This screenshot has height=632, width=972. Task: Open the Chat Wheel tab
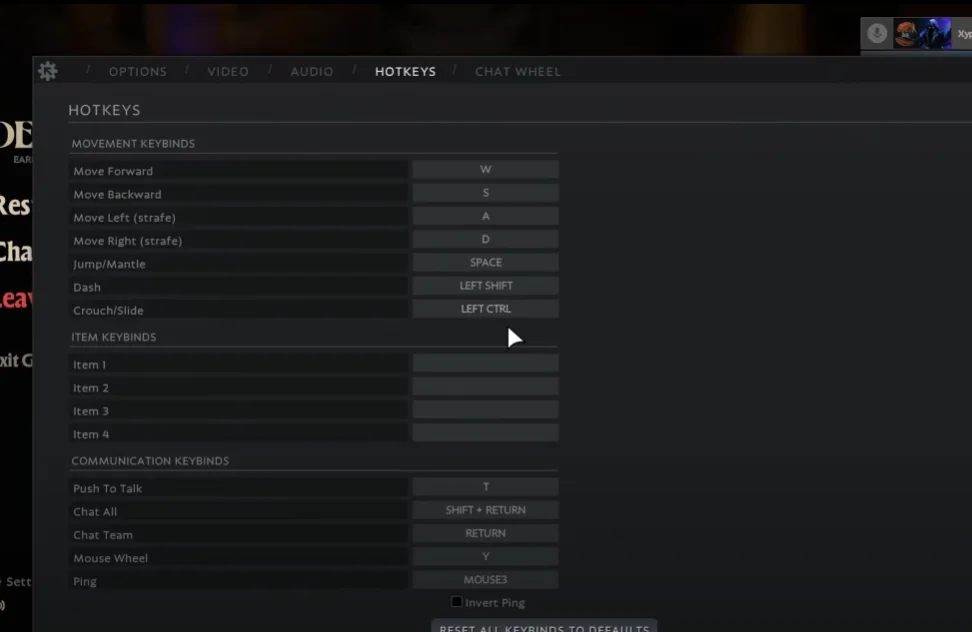[517, 72]
